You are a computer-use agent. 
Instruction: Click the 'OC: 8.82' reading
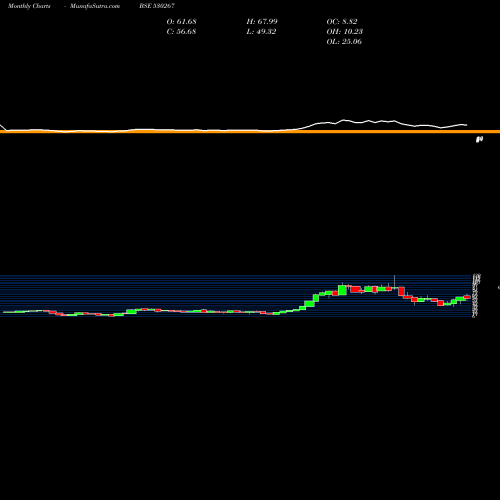coord(342,21)
